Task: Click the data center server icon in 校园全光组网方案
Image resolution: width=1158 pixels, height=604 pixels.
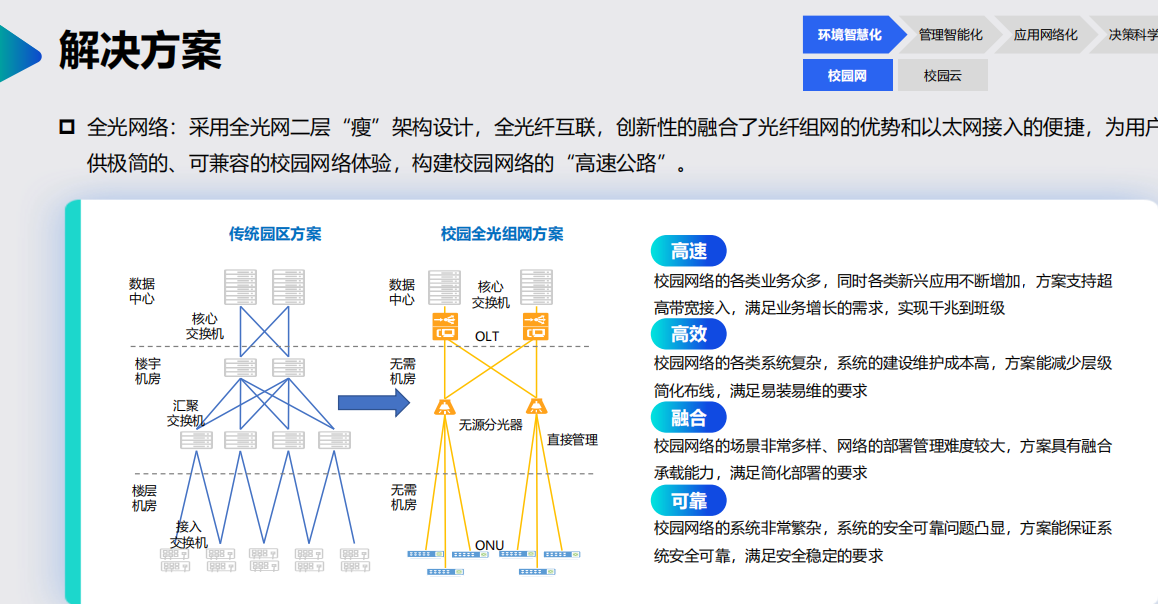Action: coord(445,288)
